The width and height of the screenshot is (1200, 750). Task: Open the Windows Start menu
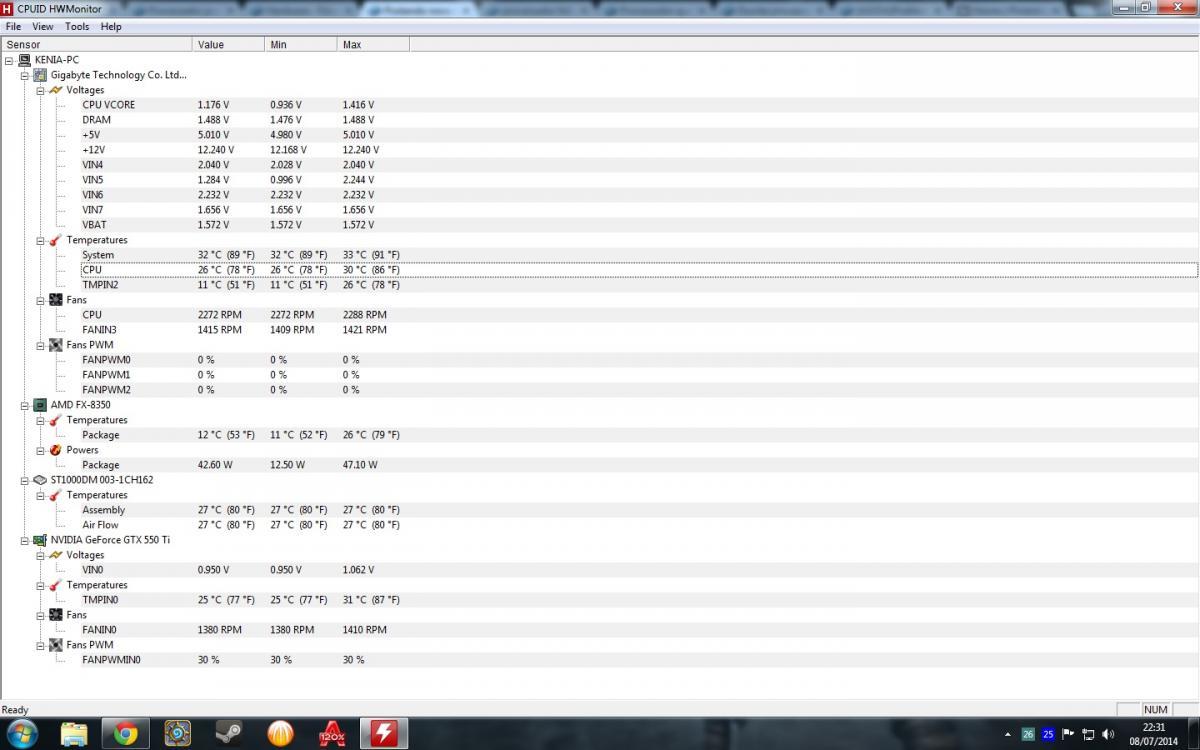[x=21, y=734]
